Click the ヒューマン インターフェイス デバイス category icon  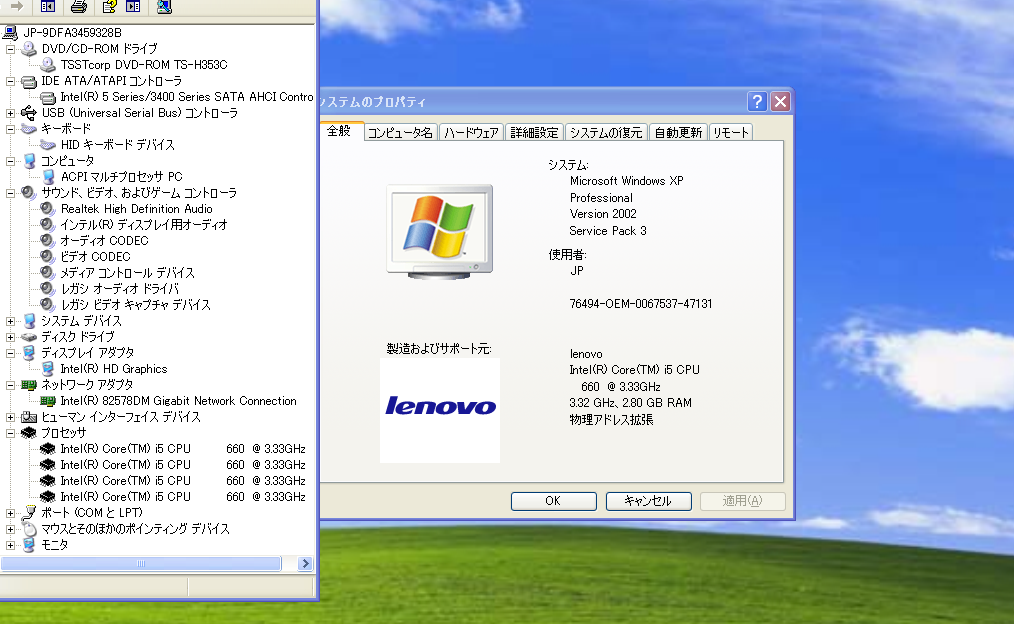pyautogui.click(x=28, y=417)
